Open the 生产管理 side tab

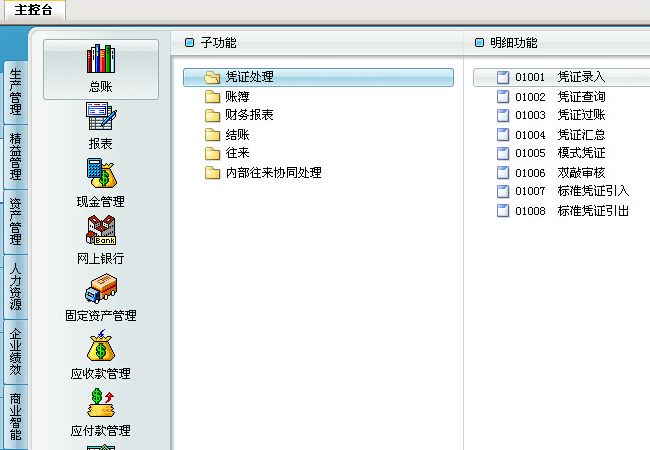click(16, 92)
